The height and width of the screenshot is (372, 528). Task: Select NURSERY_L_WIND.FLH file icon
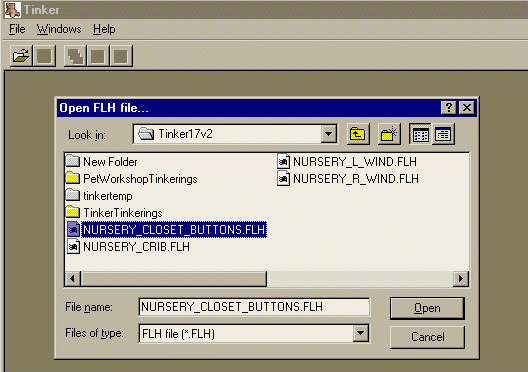coord(284,162)
